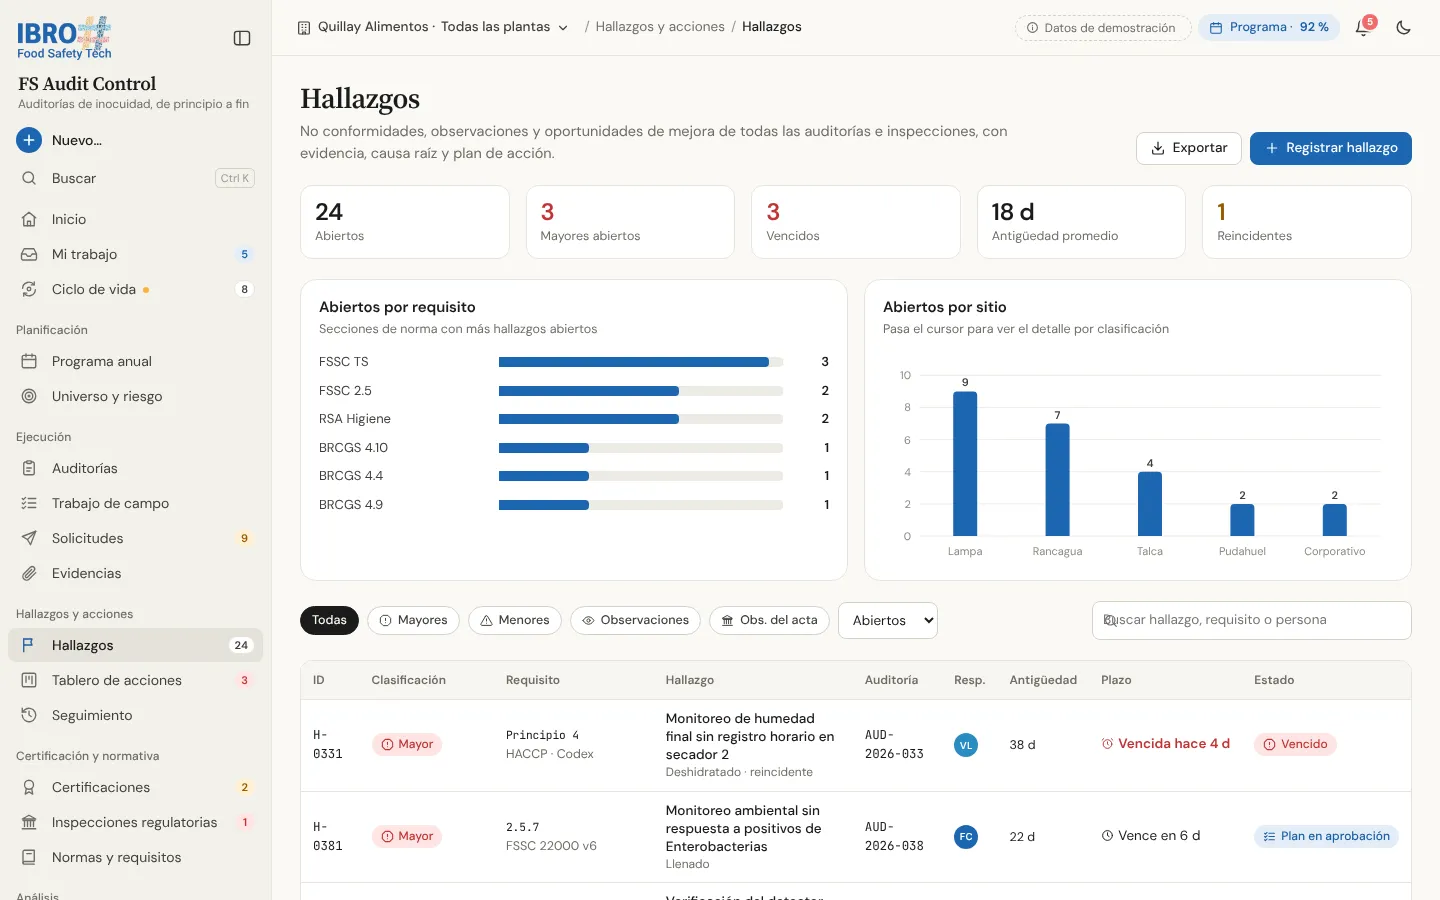
Task: Expand the Quillay Alimentos plant selector
Action: 433,27
